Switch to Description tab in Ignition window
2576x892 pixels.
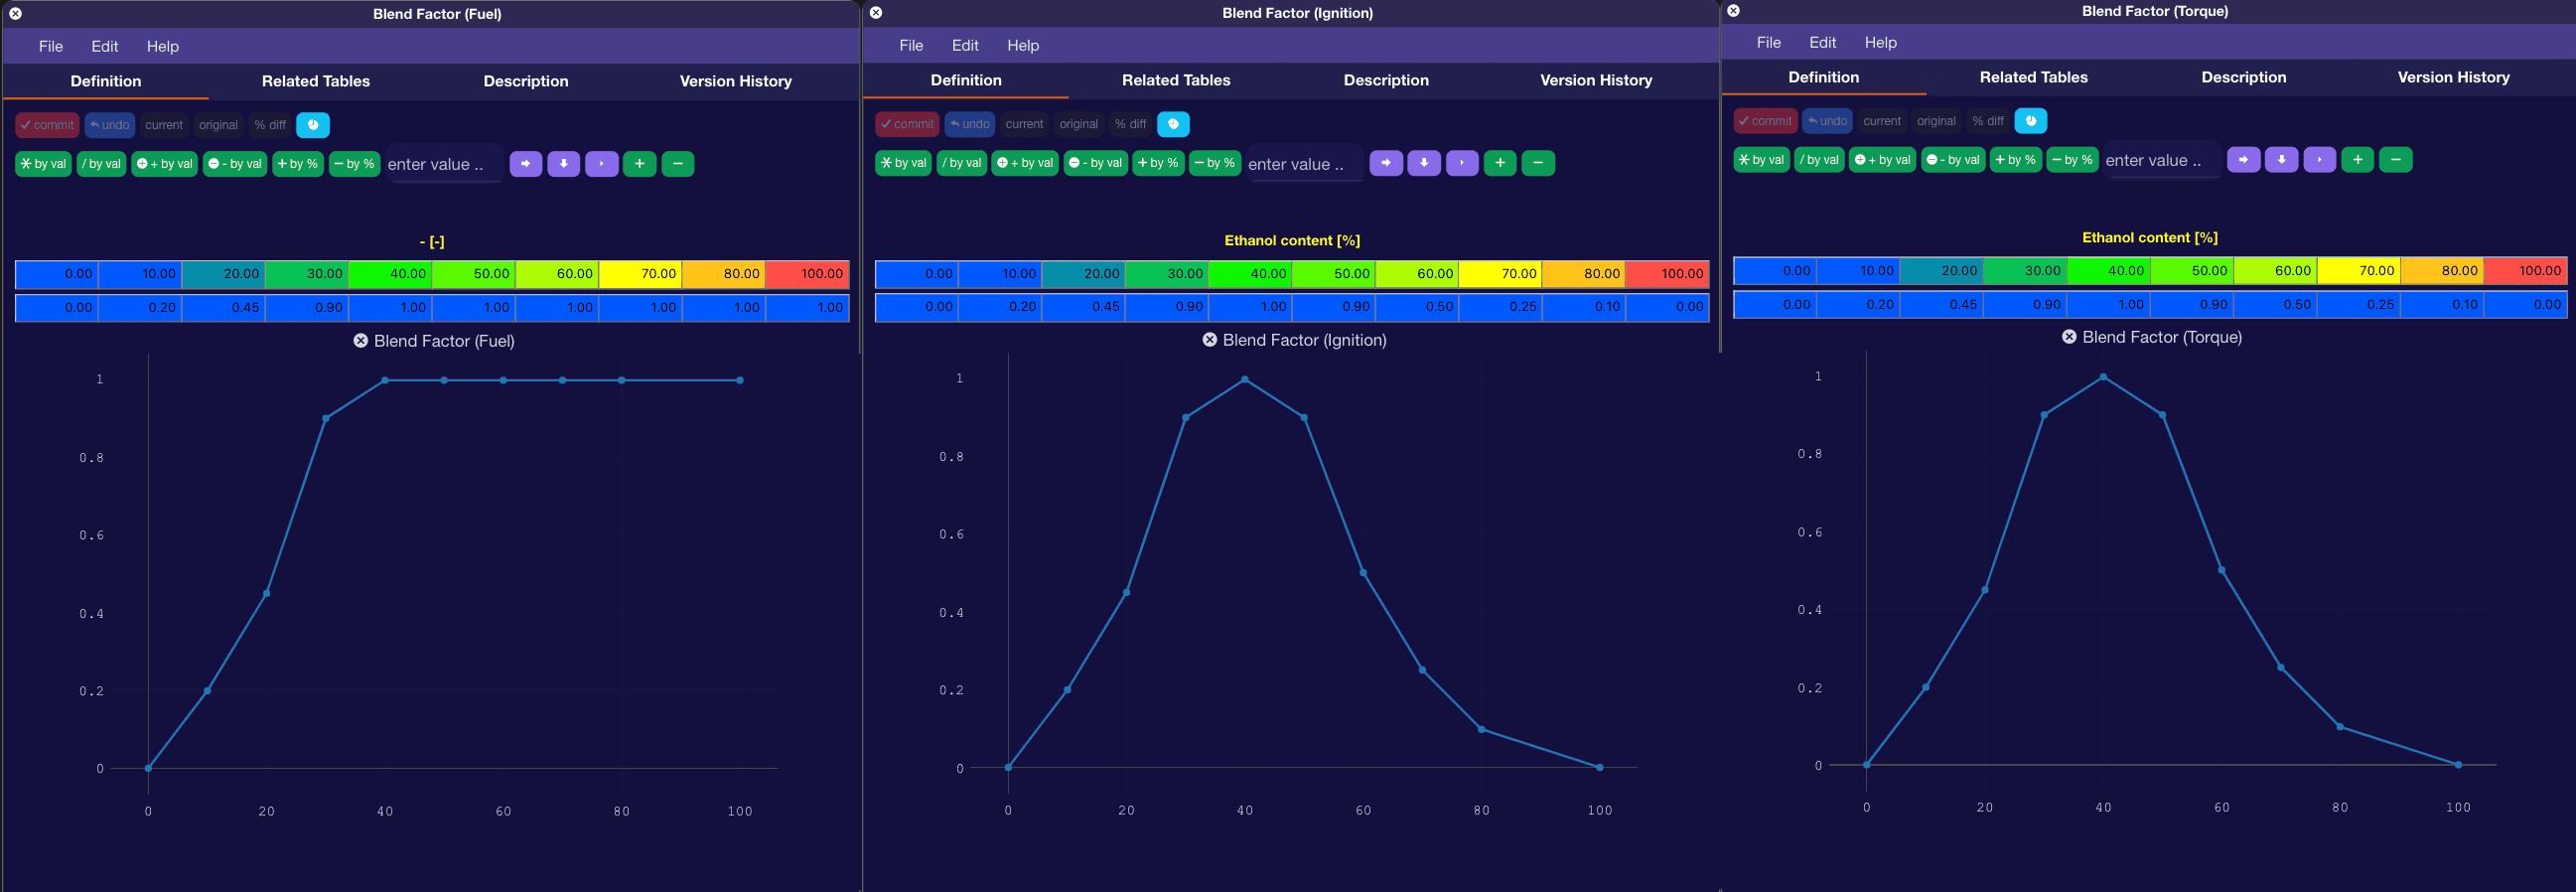[1386, 80]
